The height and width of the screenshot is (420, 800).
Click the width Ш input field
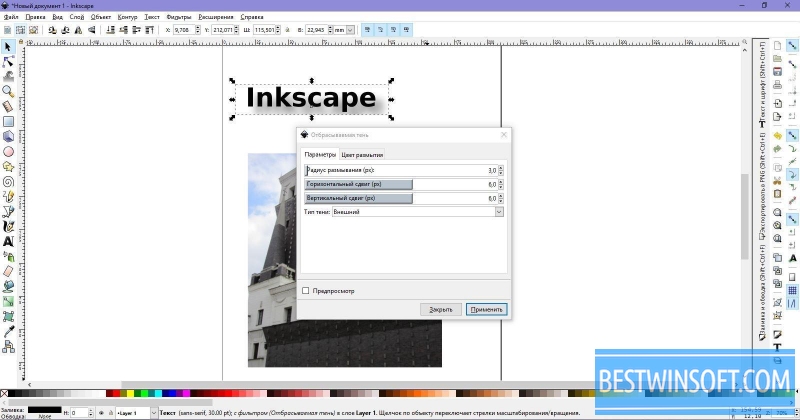[x=264, y=30]
